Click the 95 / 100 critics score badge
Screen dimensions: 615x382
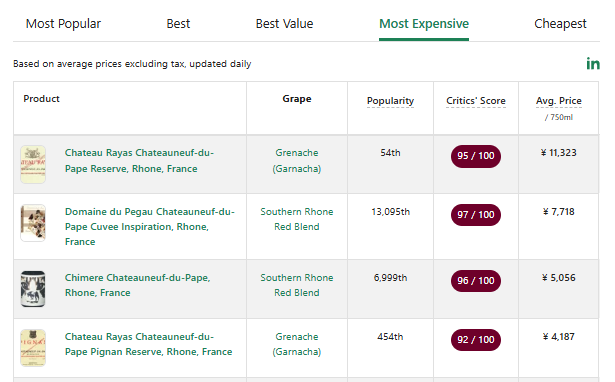[x=476, y=156]
